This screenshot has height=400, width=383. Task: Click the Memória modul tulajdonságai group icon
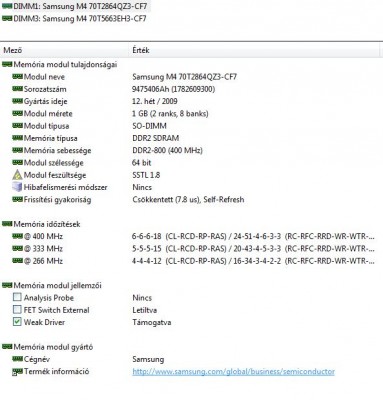coord(7,64)
